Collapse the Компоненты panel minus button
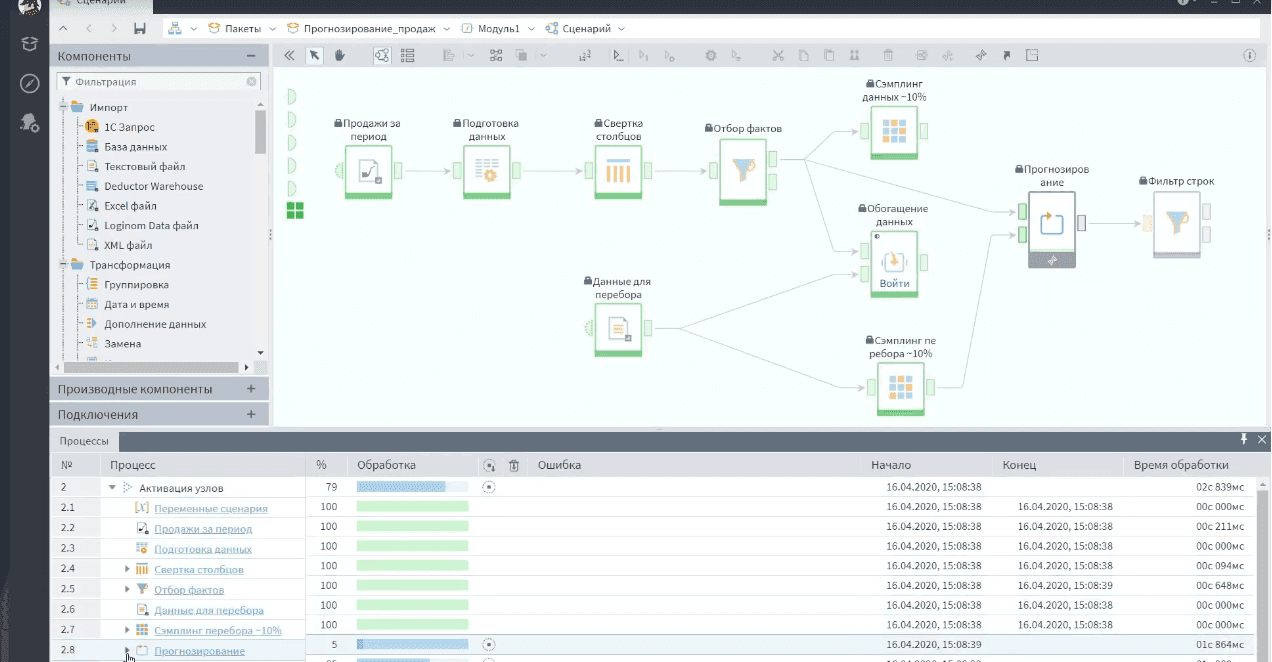Image resolution: width=1272 pixels, height=662 pixels. [x=251, y=56]
